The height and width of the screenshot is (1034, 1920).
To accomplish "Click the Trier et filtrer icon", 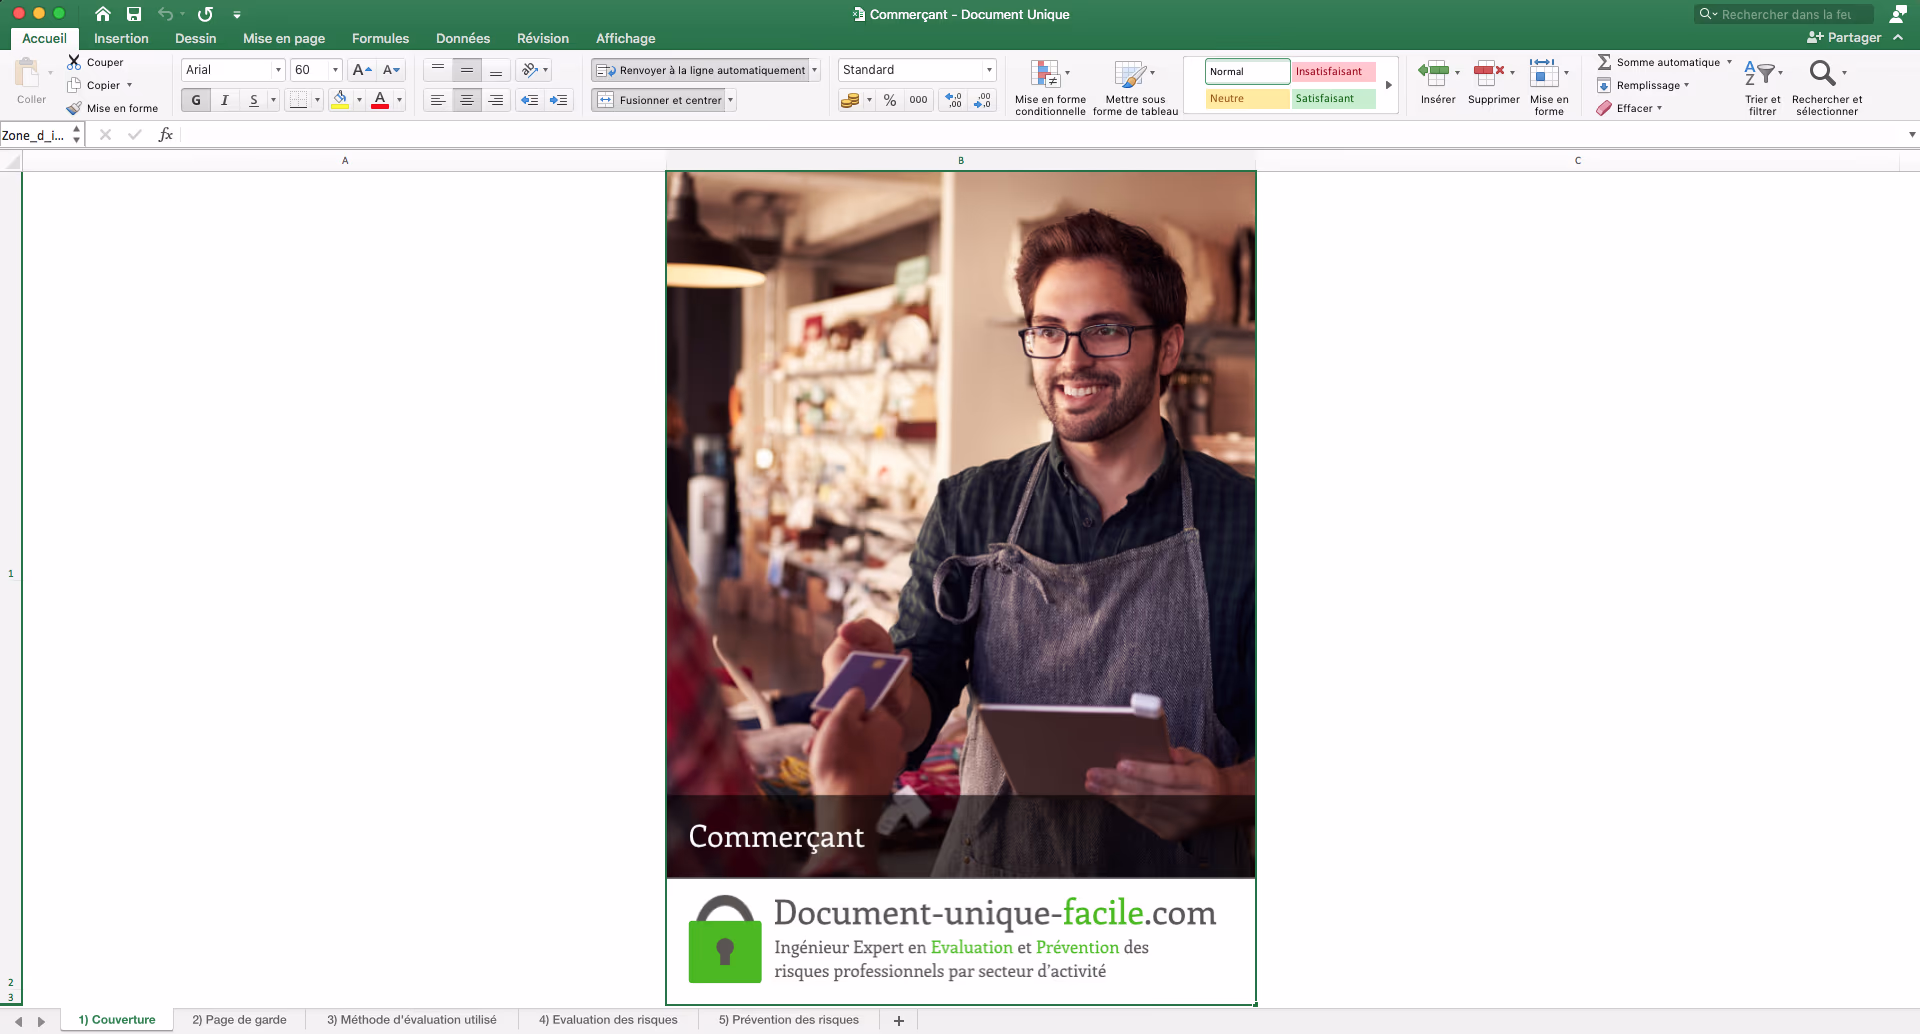I will [1762, 87].
